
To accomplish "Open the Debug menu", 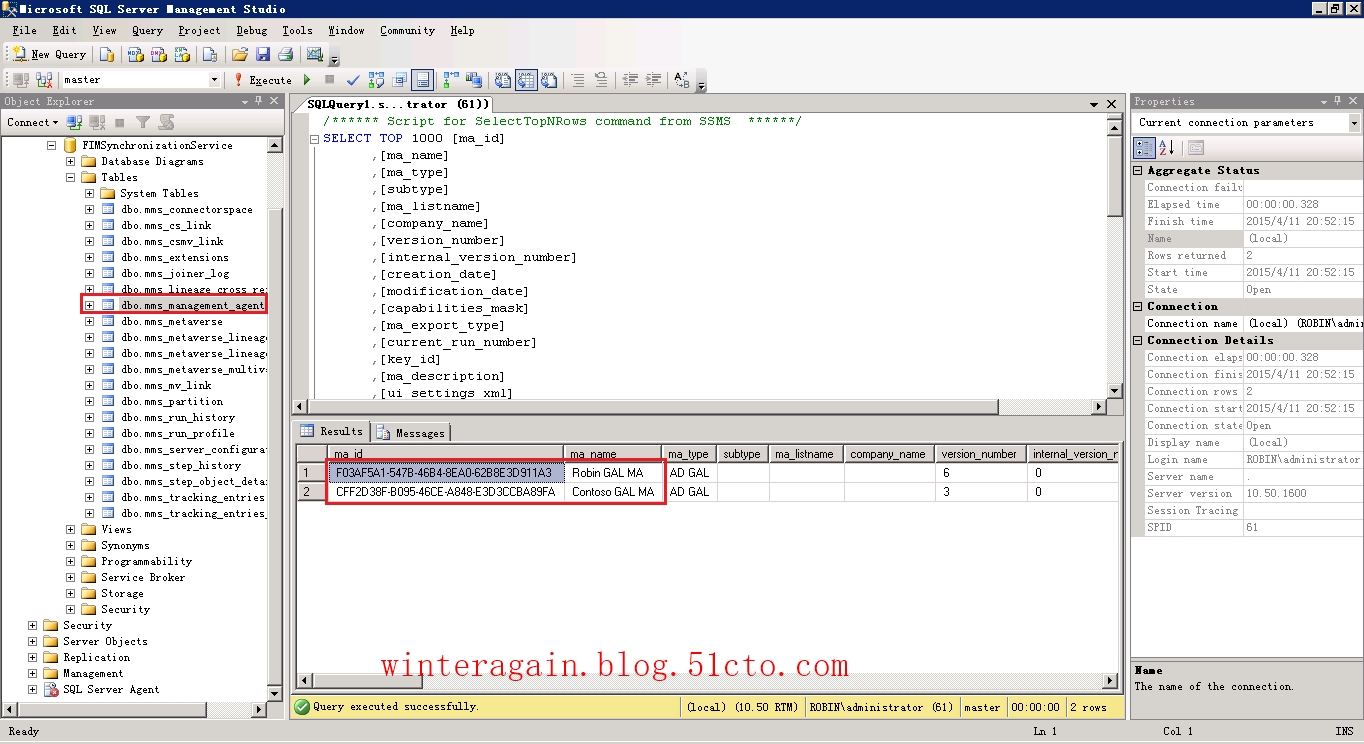I will (x=251, y=30).
